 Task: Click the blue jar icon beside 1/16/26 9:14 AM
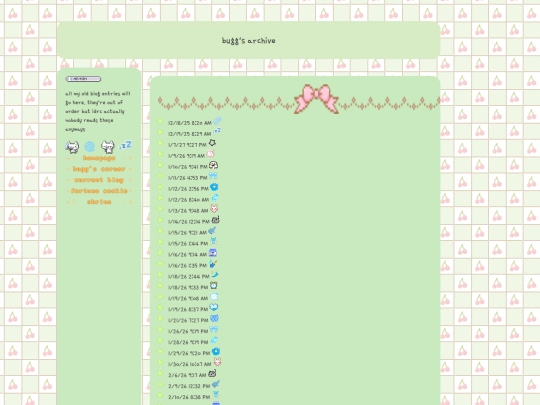[x=213, y=253]
